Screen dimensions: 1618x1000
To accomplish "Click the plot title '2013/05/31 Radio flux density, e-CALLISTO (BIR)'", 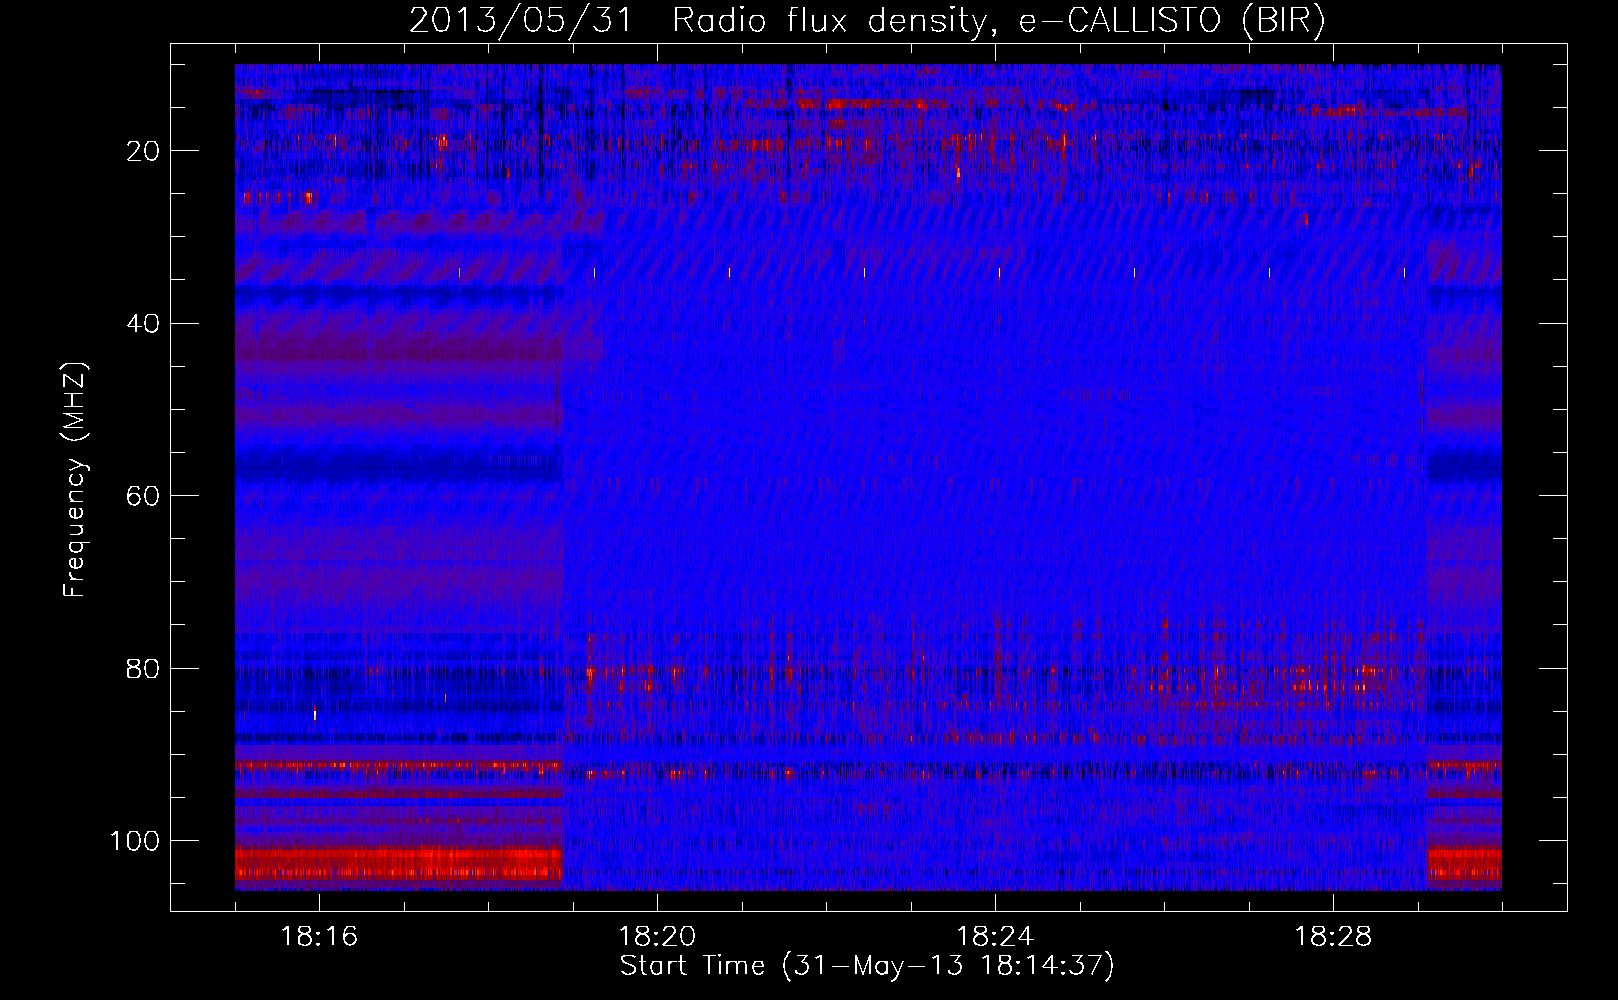I will click(x=867, y=21).
